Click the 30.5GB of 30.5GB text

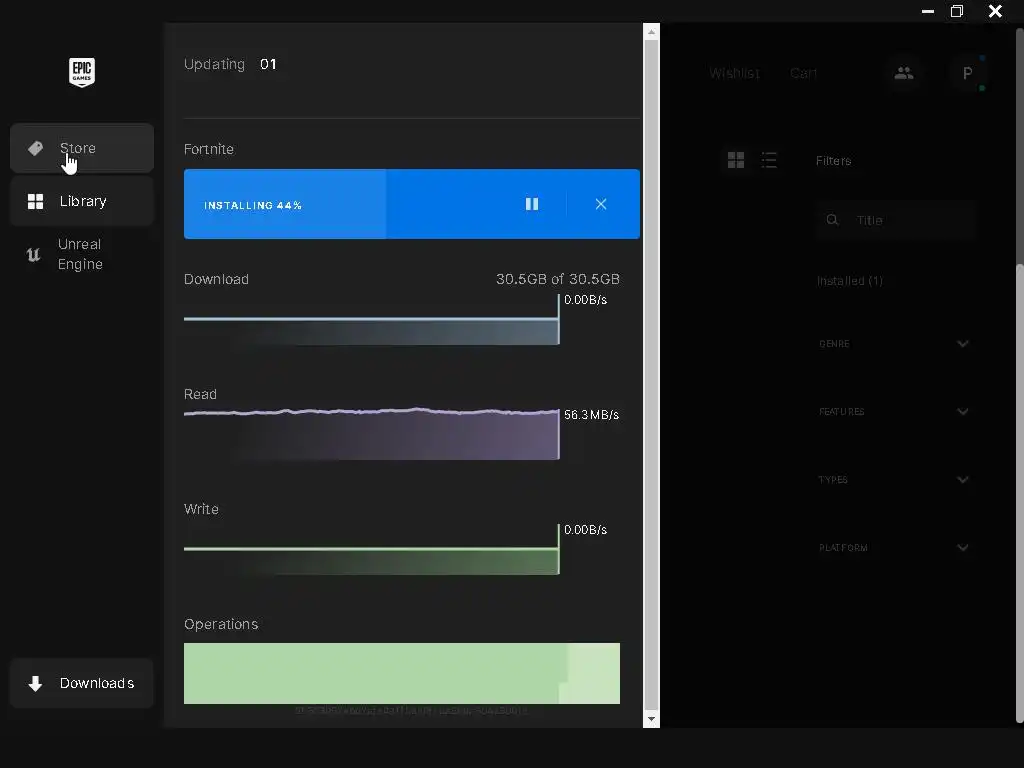coord(558,279)
